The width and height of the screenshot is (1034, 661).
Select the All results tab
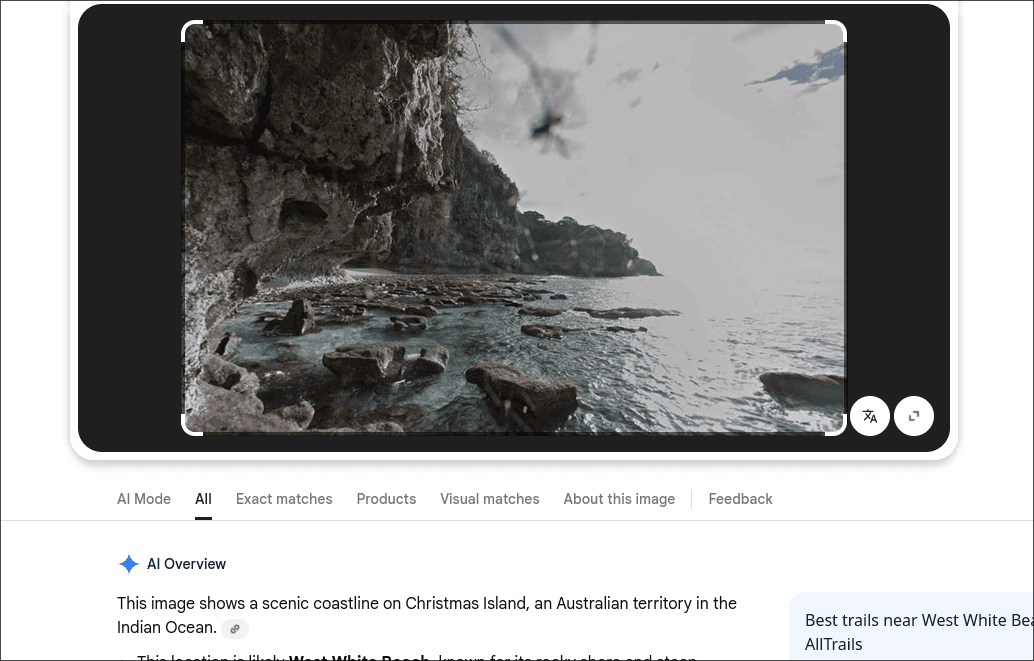point(203,499)
